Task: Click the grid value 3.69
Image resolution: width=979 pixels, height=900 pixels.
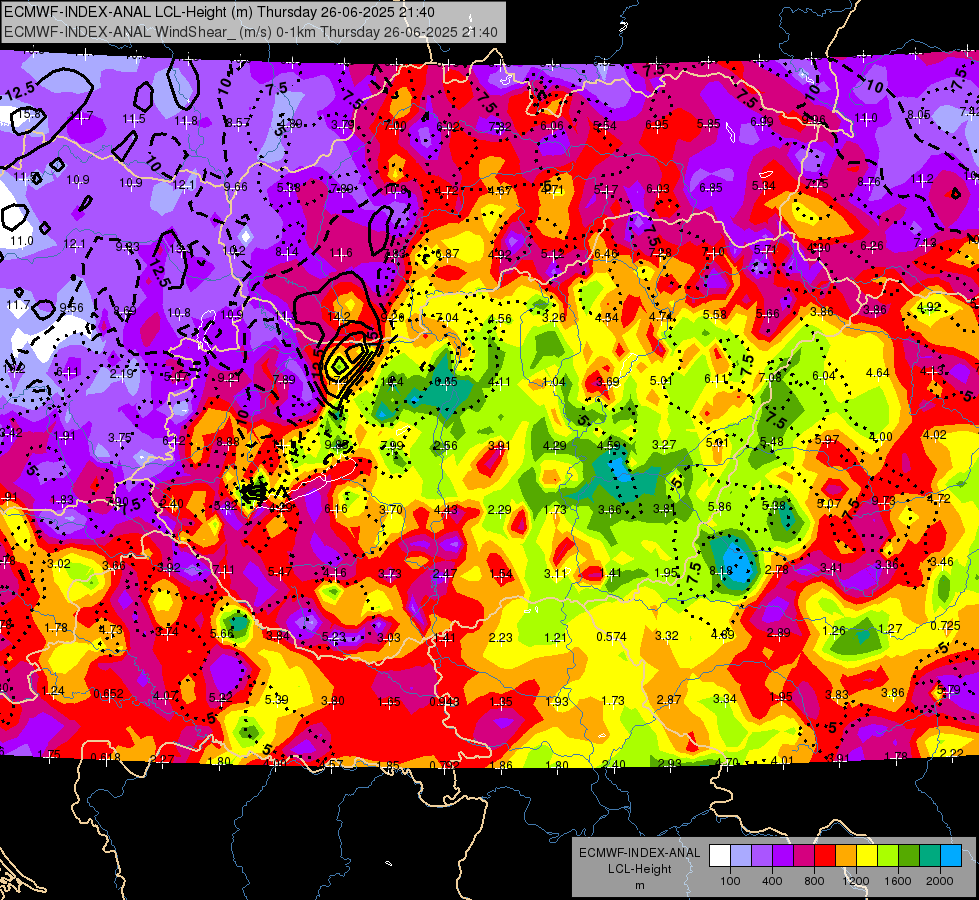Action: coord(607,381)
